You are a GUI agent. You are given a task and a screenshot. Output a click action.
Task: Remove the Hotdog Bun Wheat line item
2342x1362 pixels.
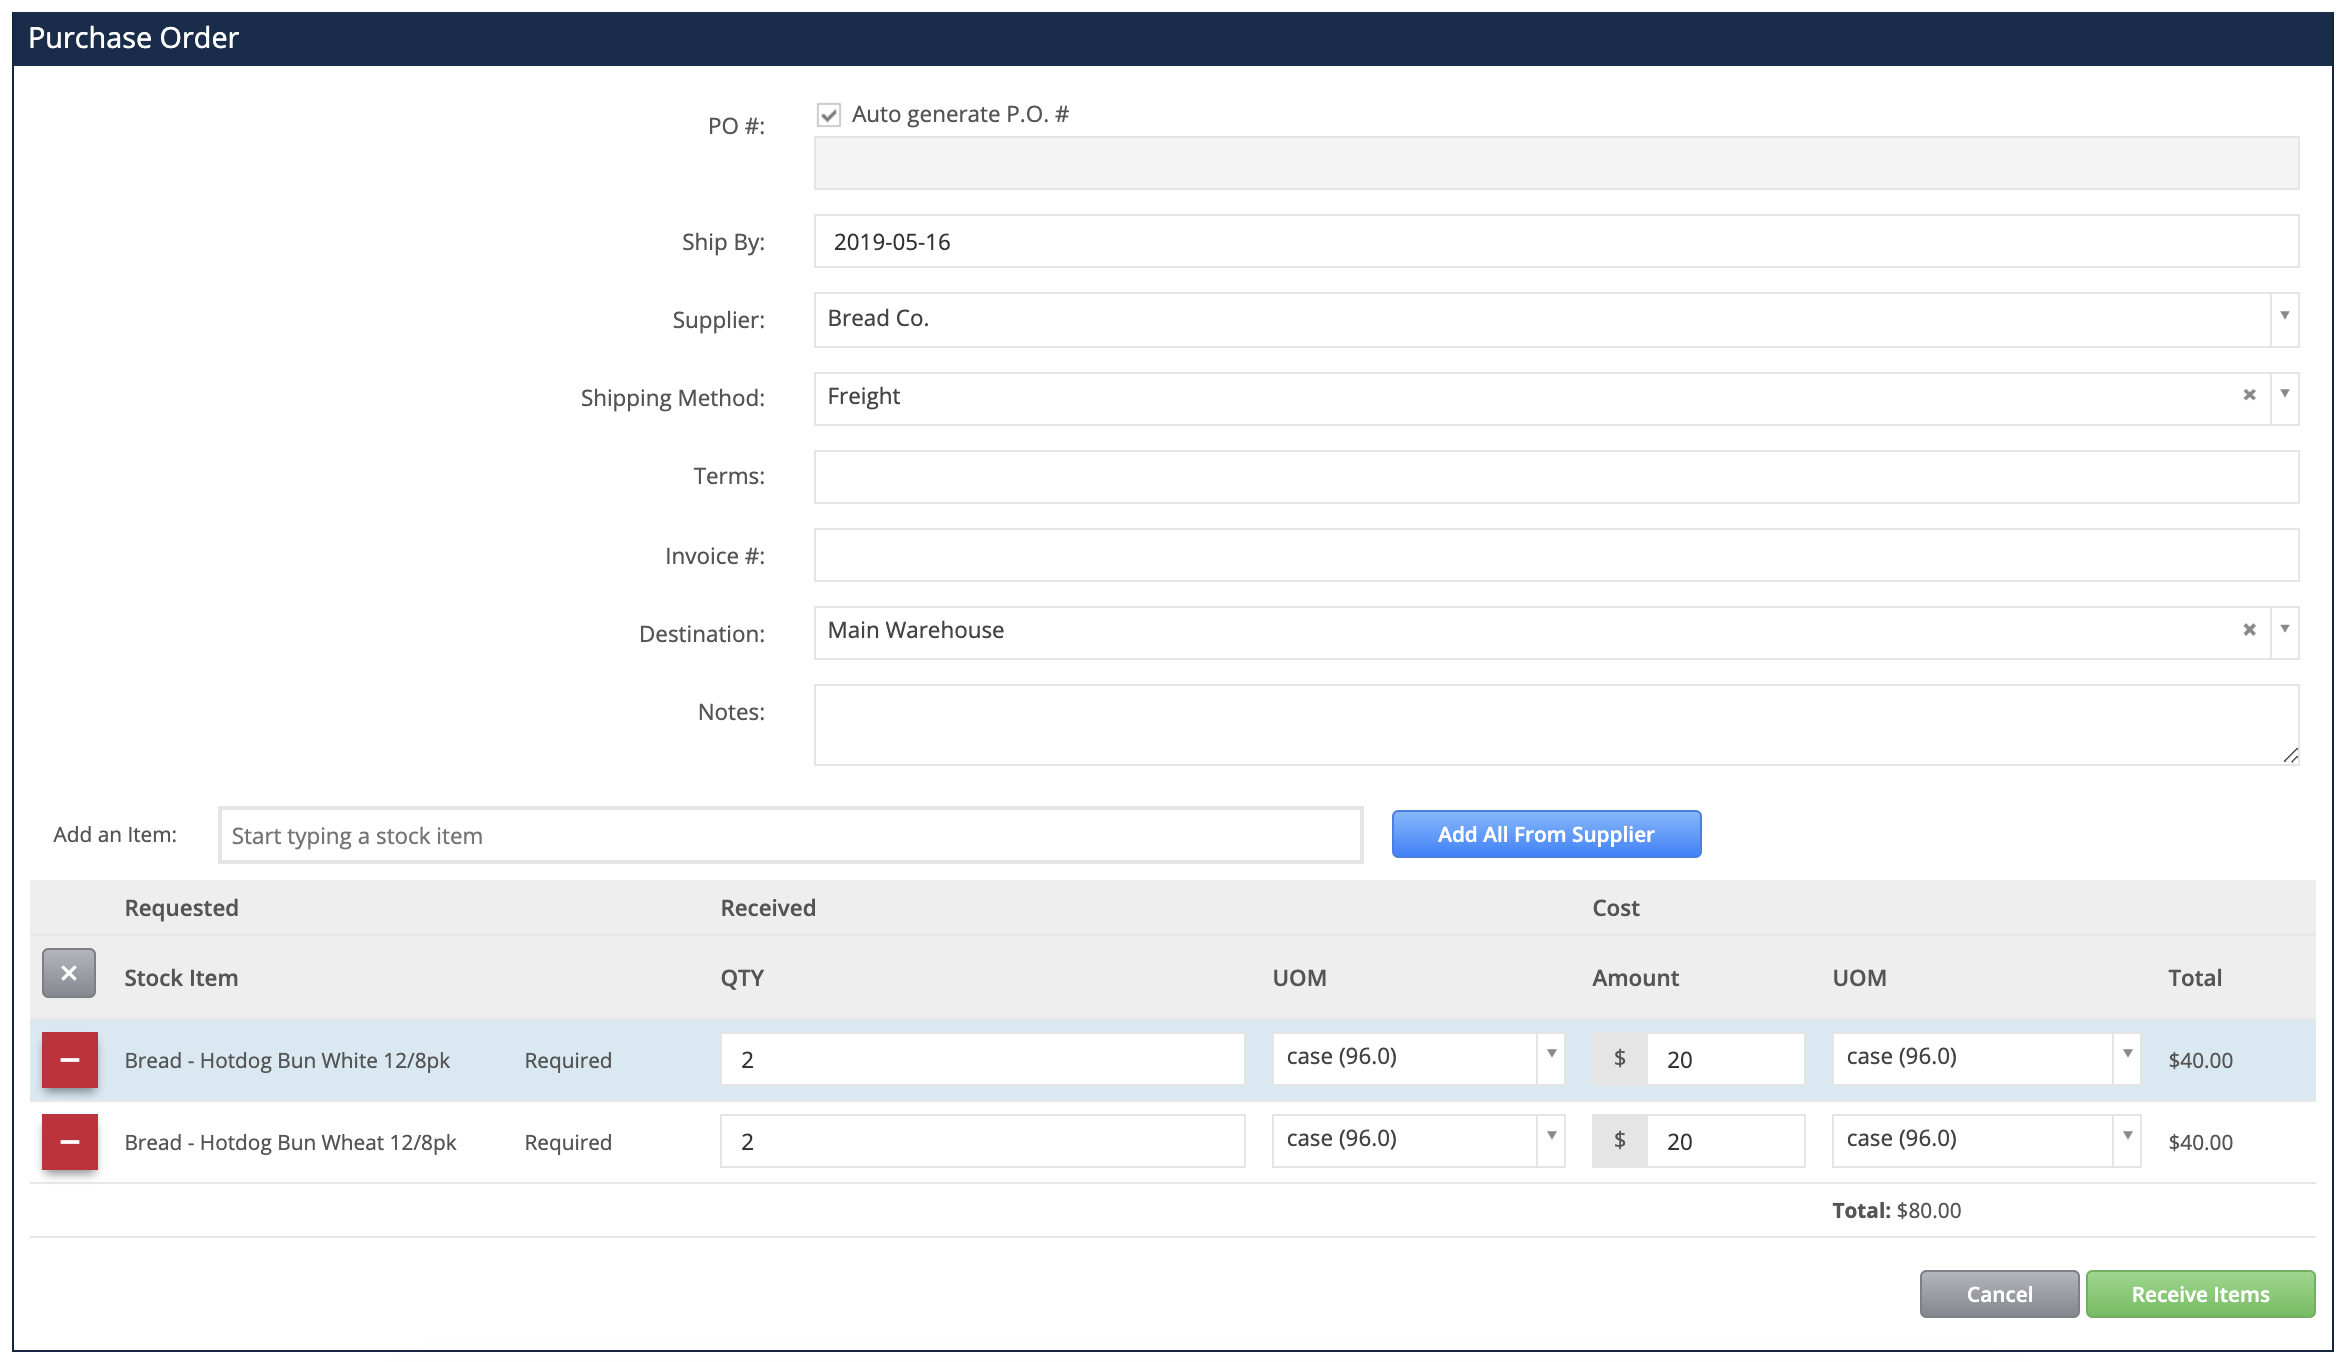click(68, 1141)
